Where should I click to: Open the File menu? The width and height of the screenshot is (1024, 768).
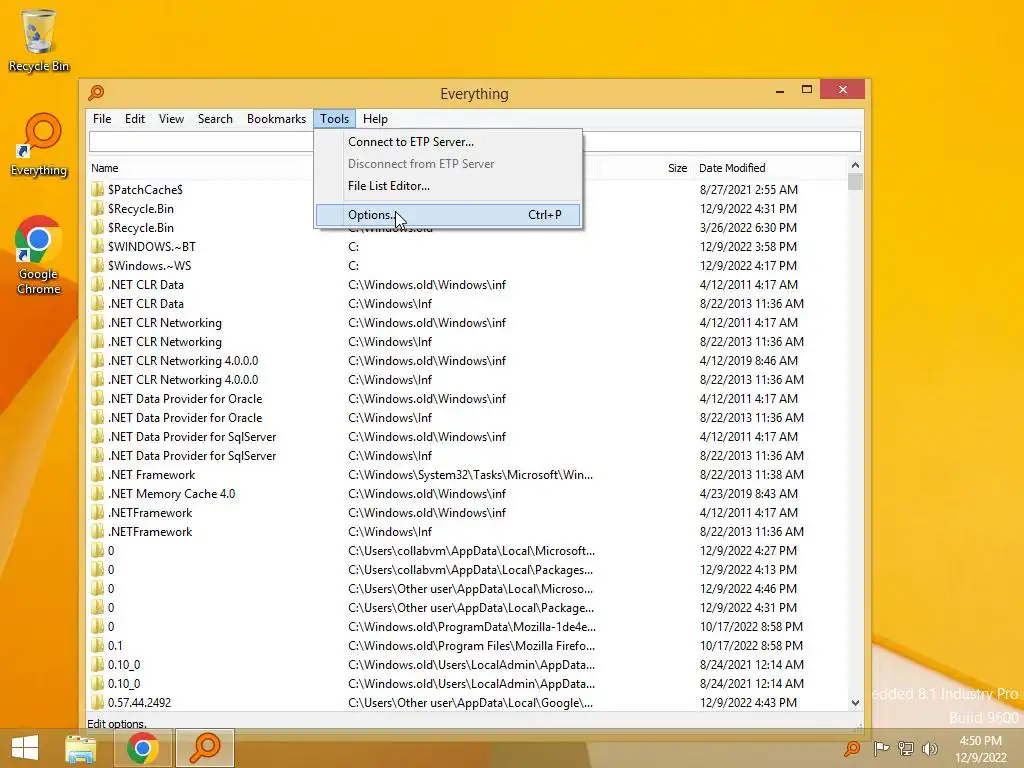tap(102, 119)
